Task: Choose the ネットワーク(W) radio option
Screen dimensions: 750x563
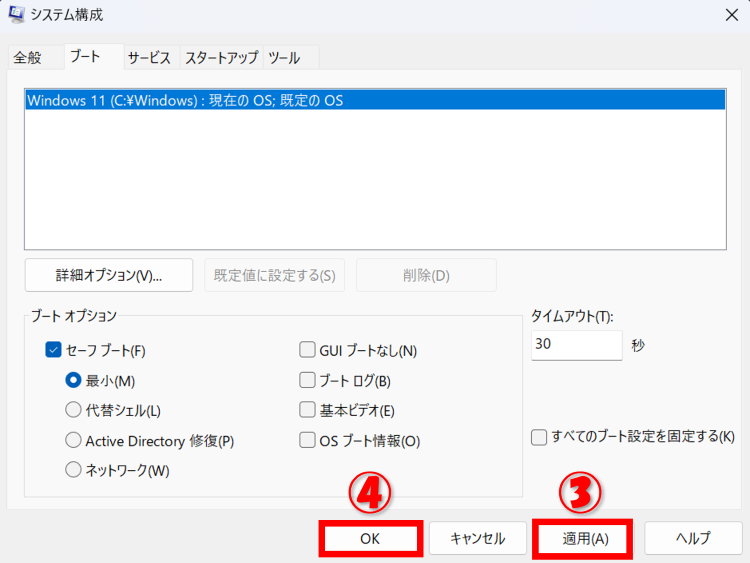Action: (x=73, y=470)
